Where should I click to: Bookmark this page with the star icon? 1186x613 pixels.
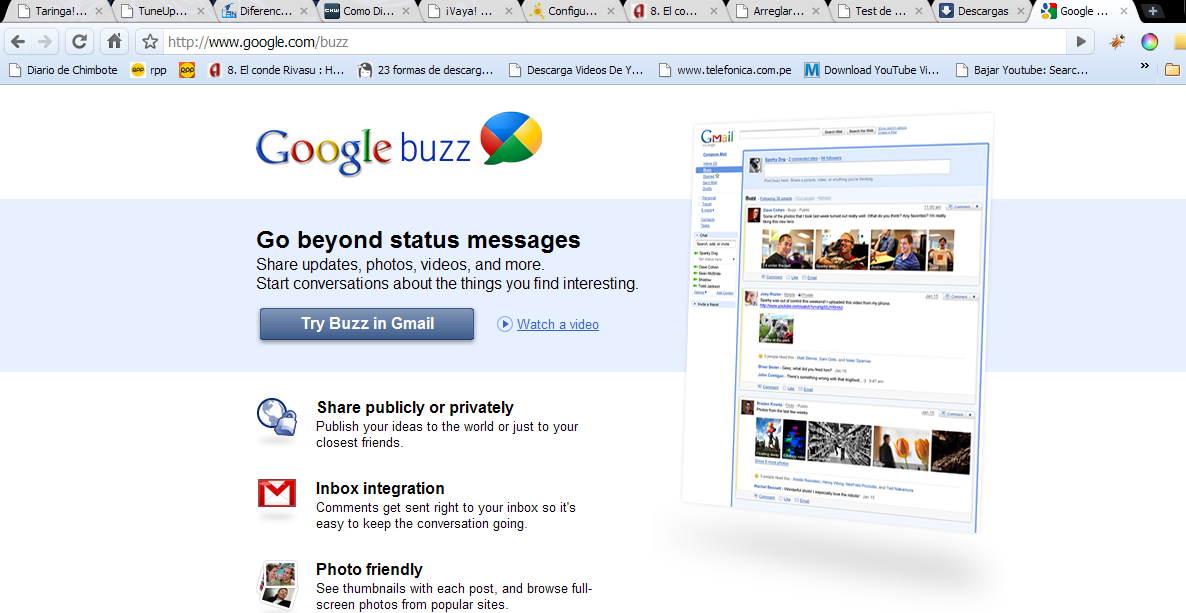(x=151, y=42)
